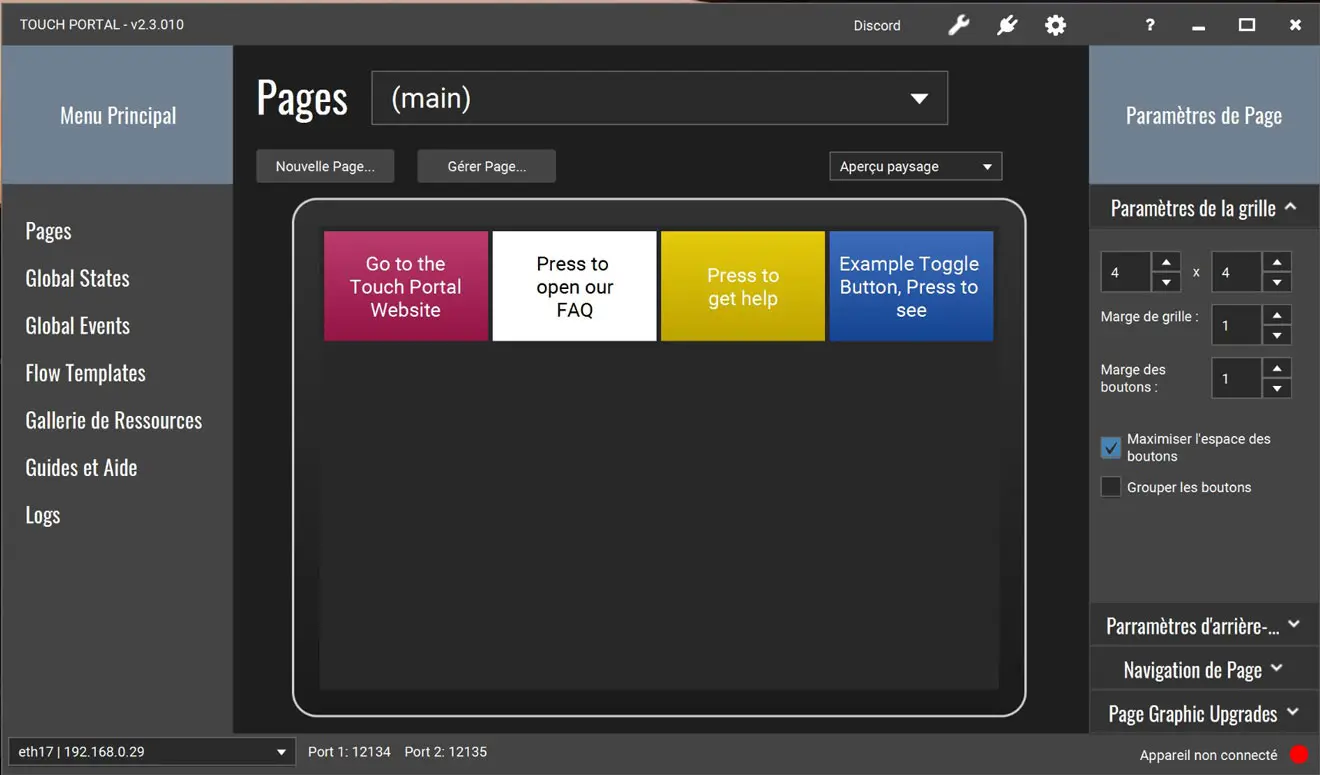Click the Appareil non connecté status text
Image resolution: width=1320 pixels, height=775 pixels.
(1208, 755)
